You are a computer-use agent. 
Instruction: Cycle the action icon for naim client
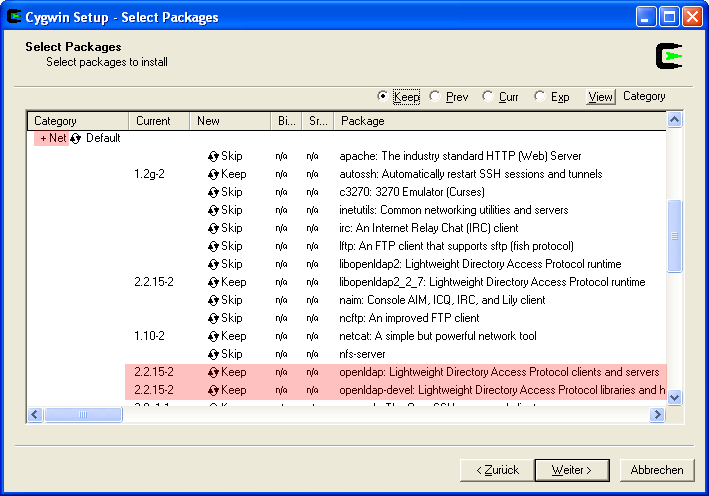[213, 301]
